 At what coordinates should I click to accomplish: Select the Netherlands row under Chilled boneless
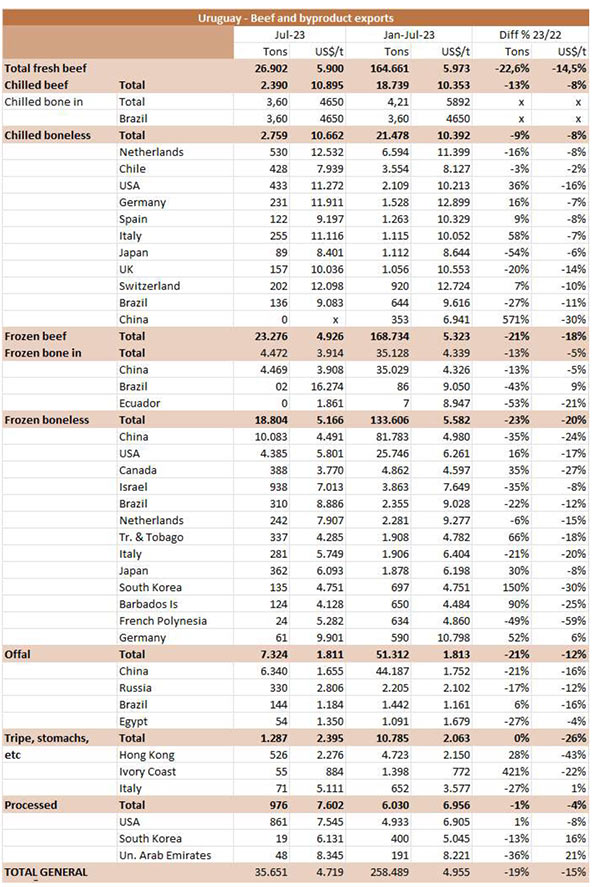click(x=151, y=152)
